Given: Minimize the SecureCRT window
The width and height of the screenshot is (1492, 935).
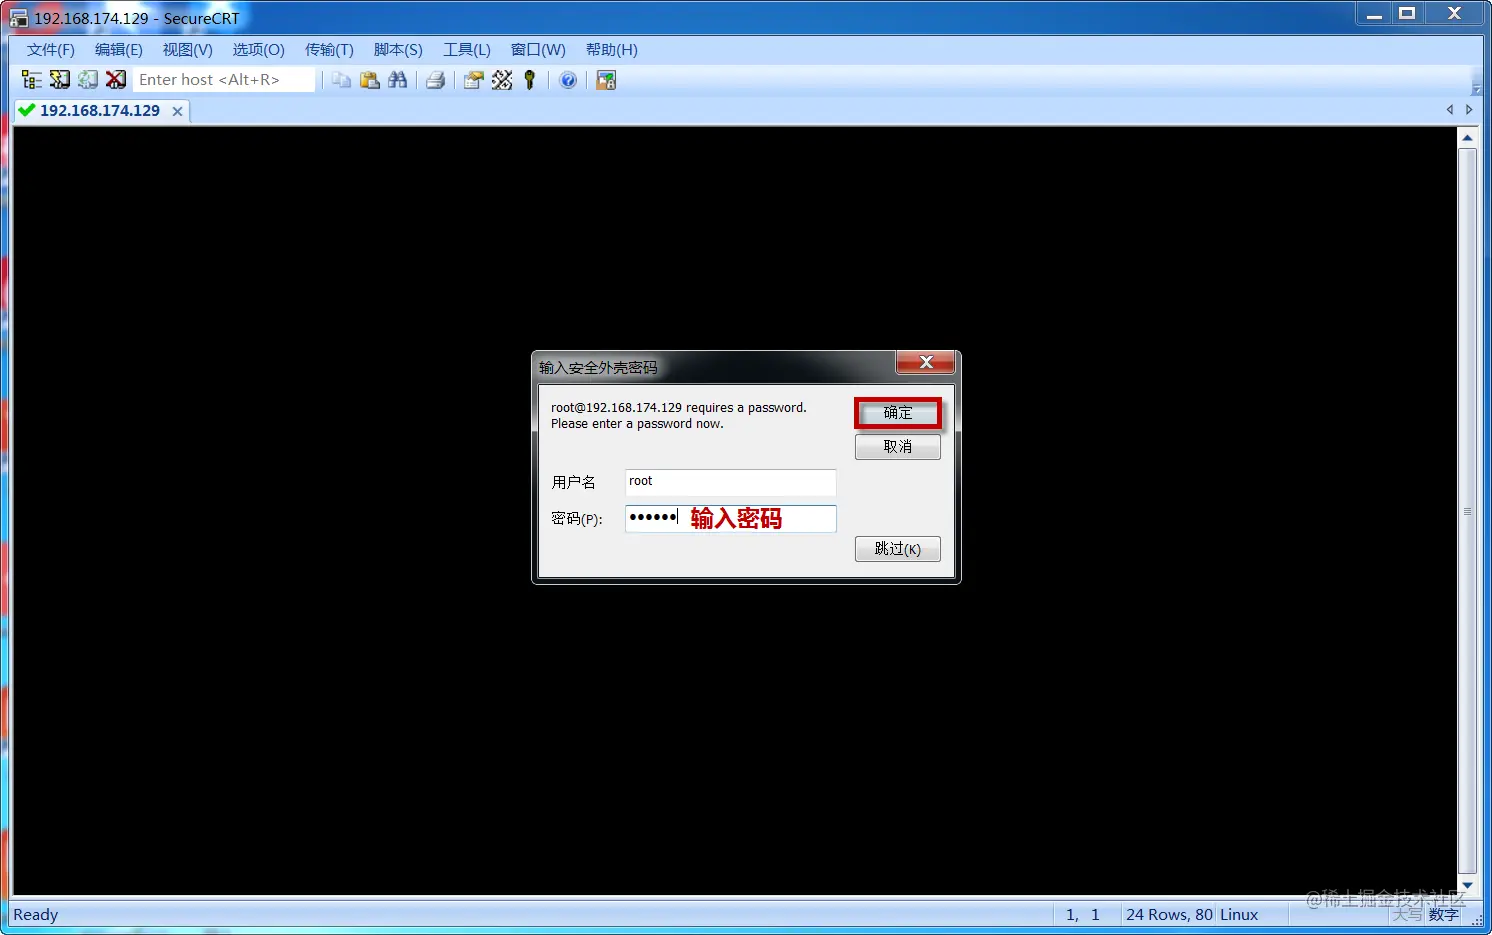Looking at the screenshot, I should (1375, 14).
